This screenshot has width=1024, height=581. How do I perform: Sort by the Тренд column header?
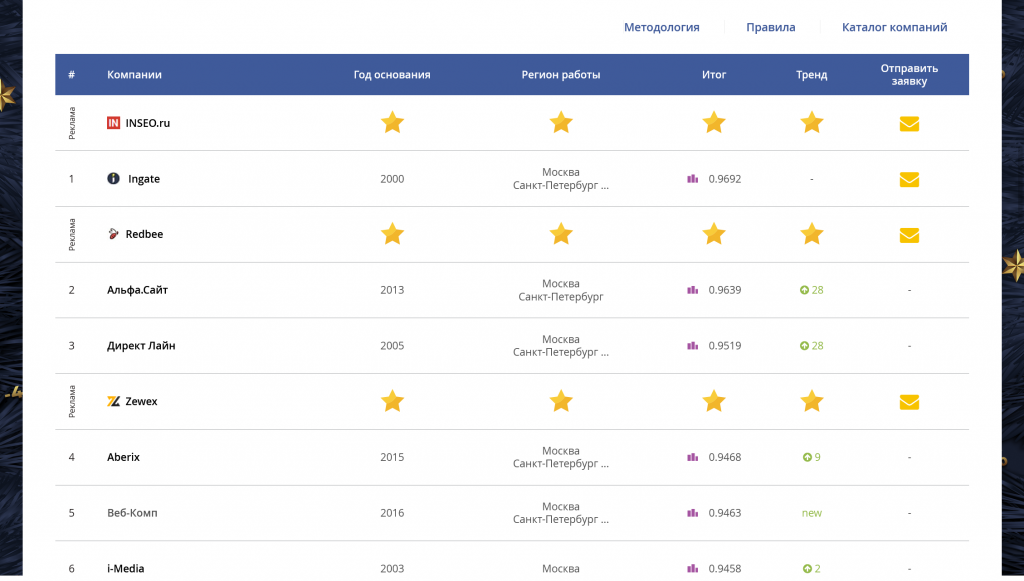[812, 74]
